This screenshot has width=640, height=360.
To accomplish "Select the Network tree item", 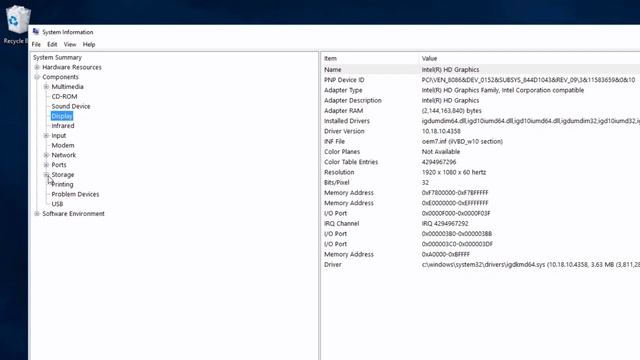I will pyautogui.click(x=64, y=155).
